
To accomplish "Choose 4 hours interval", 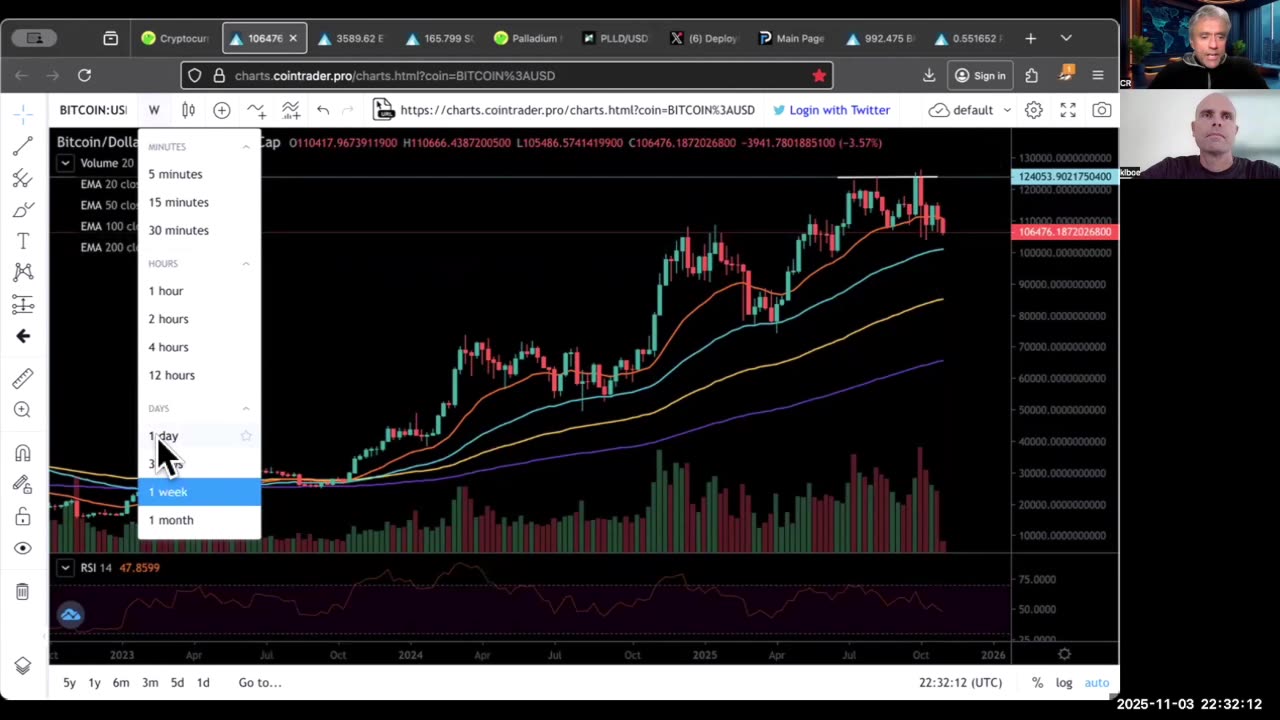I will point(199,347).
